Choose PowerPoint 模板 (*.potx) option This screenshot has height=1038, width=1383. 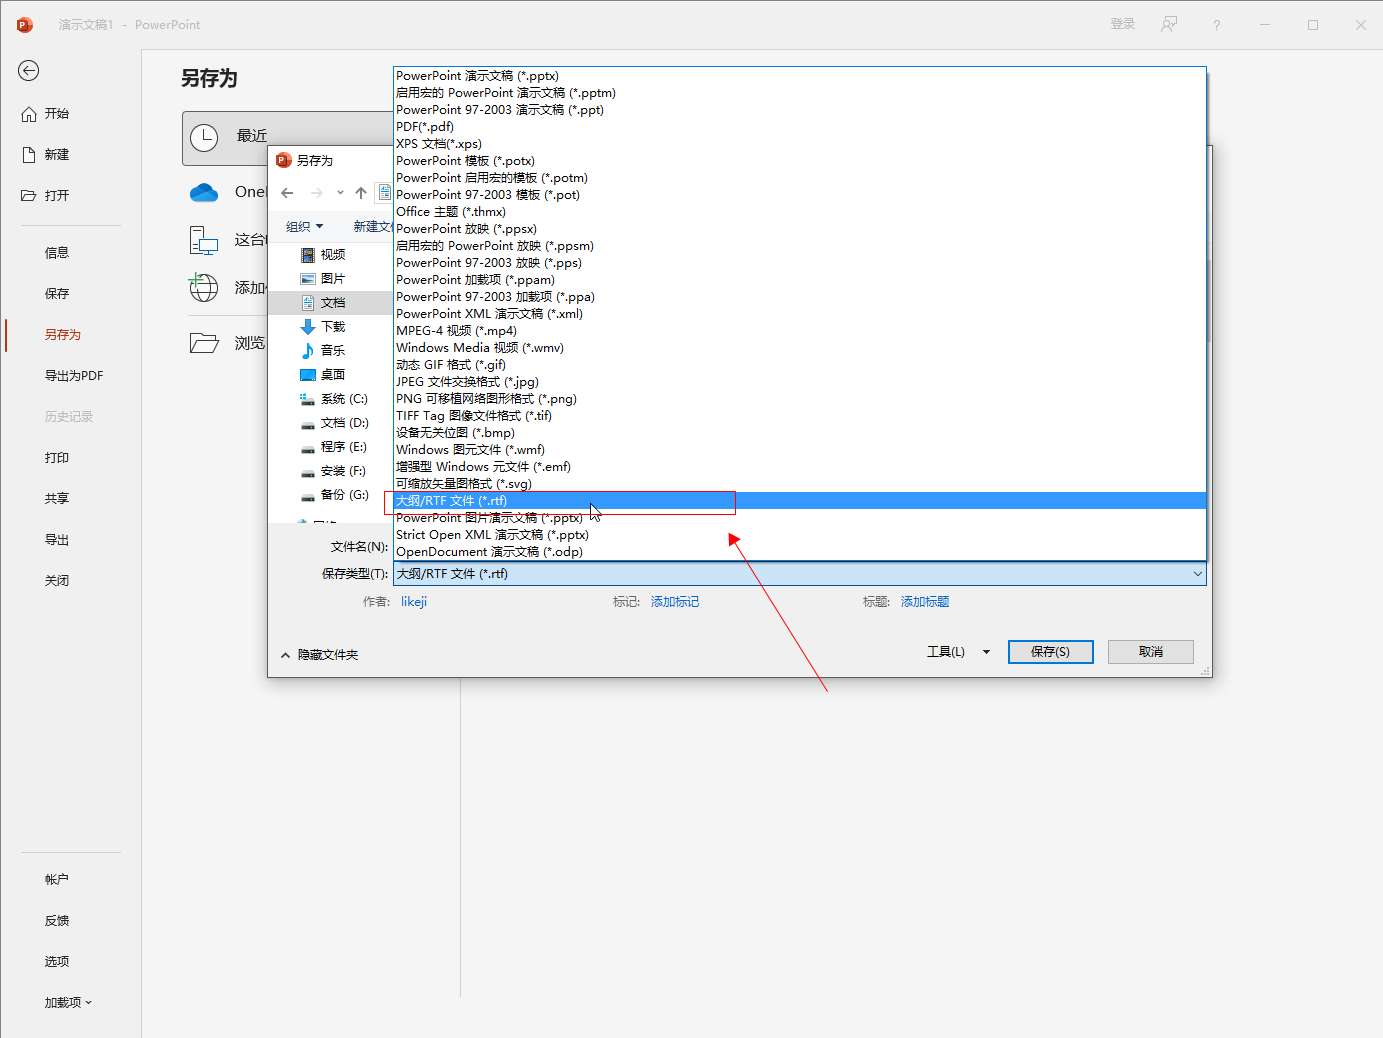[800, 161]
